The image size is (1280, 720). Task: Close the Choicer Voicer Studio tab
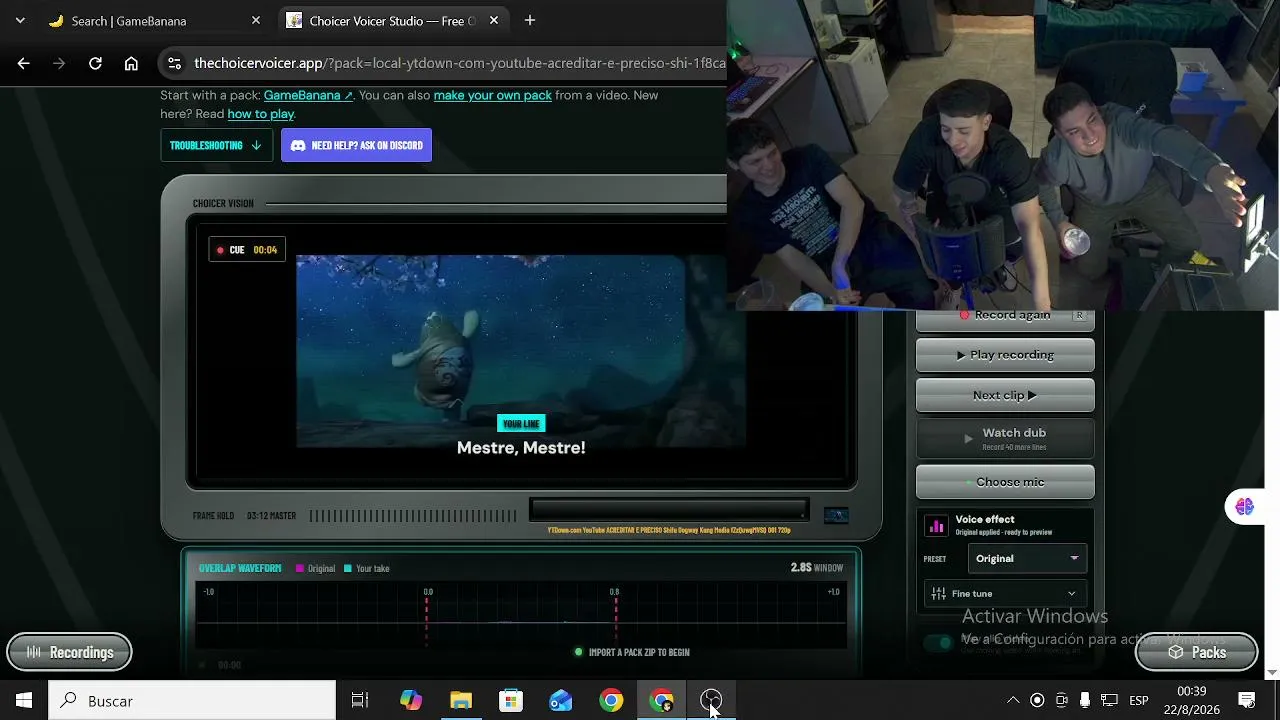494,20
